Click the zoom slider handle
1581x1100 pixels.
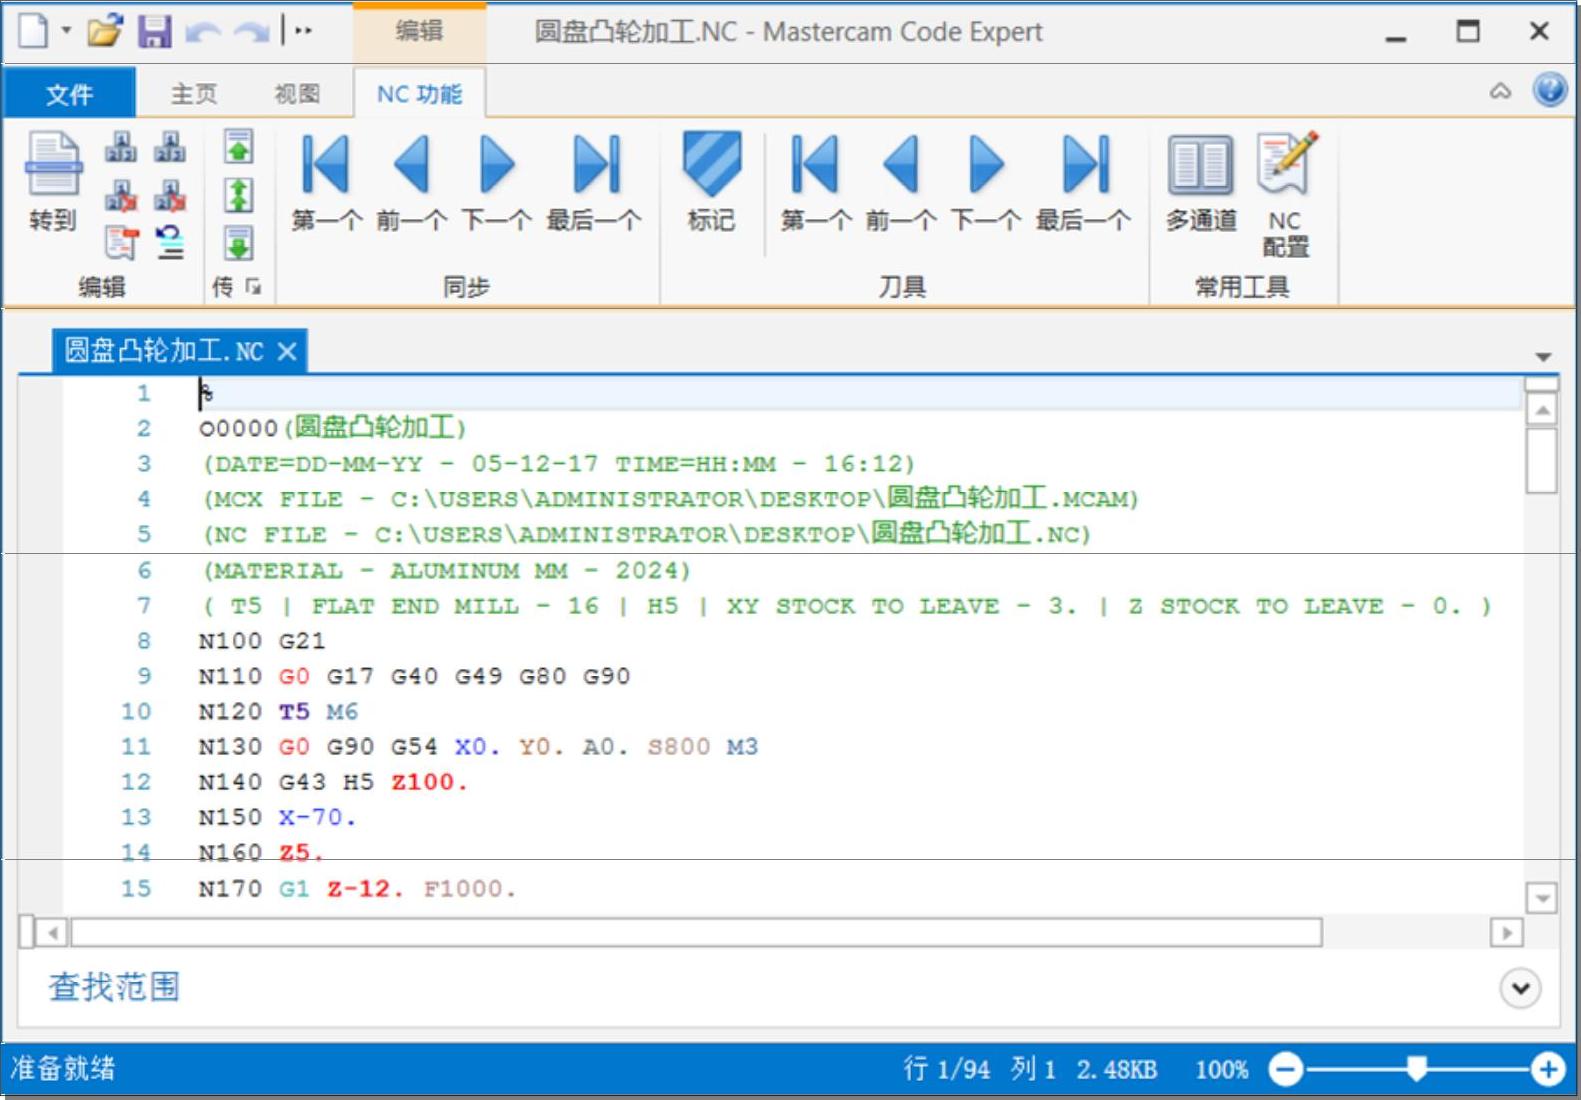point(1416,1068)
